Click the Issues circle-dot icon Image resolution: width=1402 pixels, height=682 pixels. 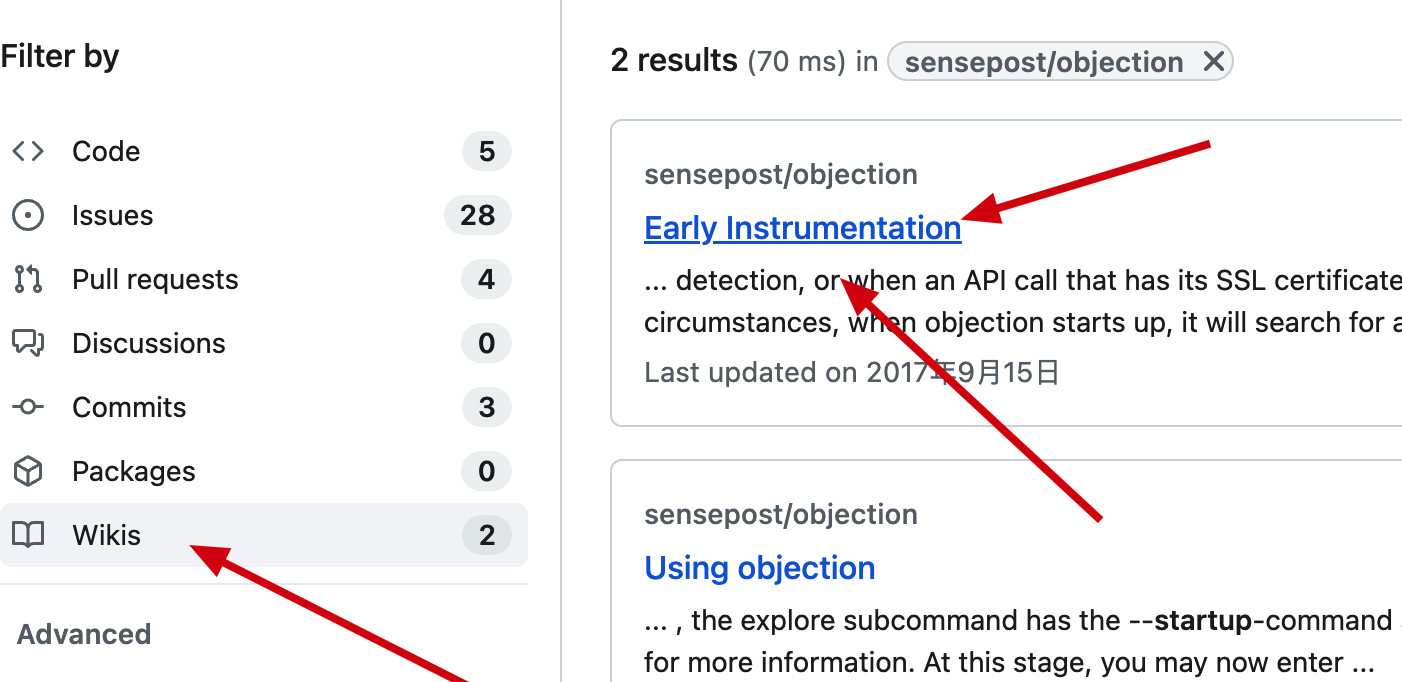click(x=28, y=215)
